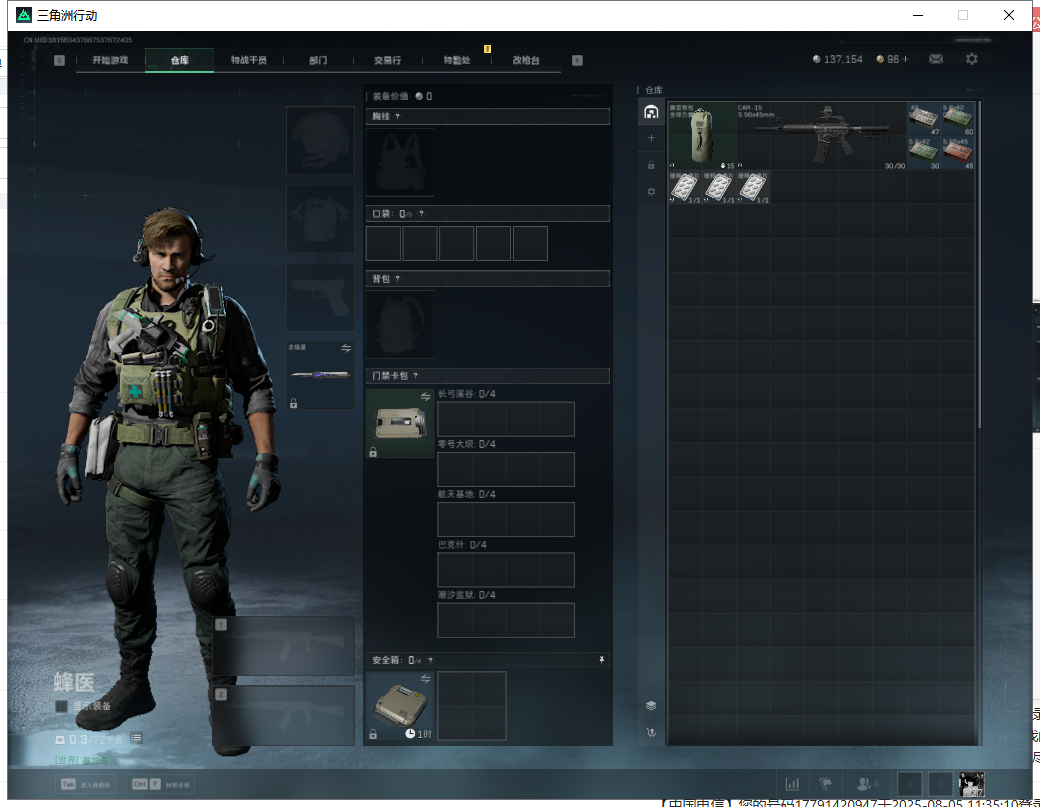Select the main stash page icon

(651, 111)
